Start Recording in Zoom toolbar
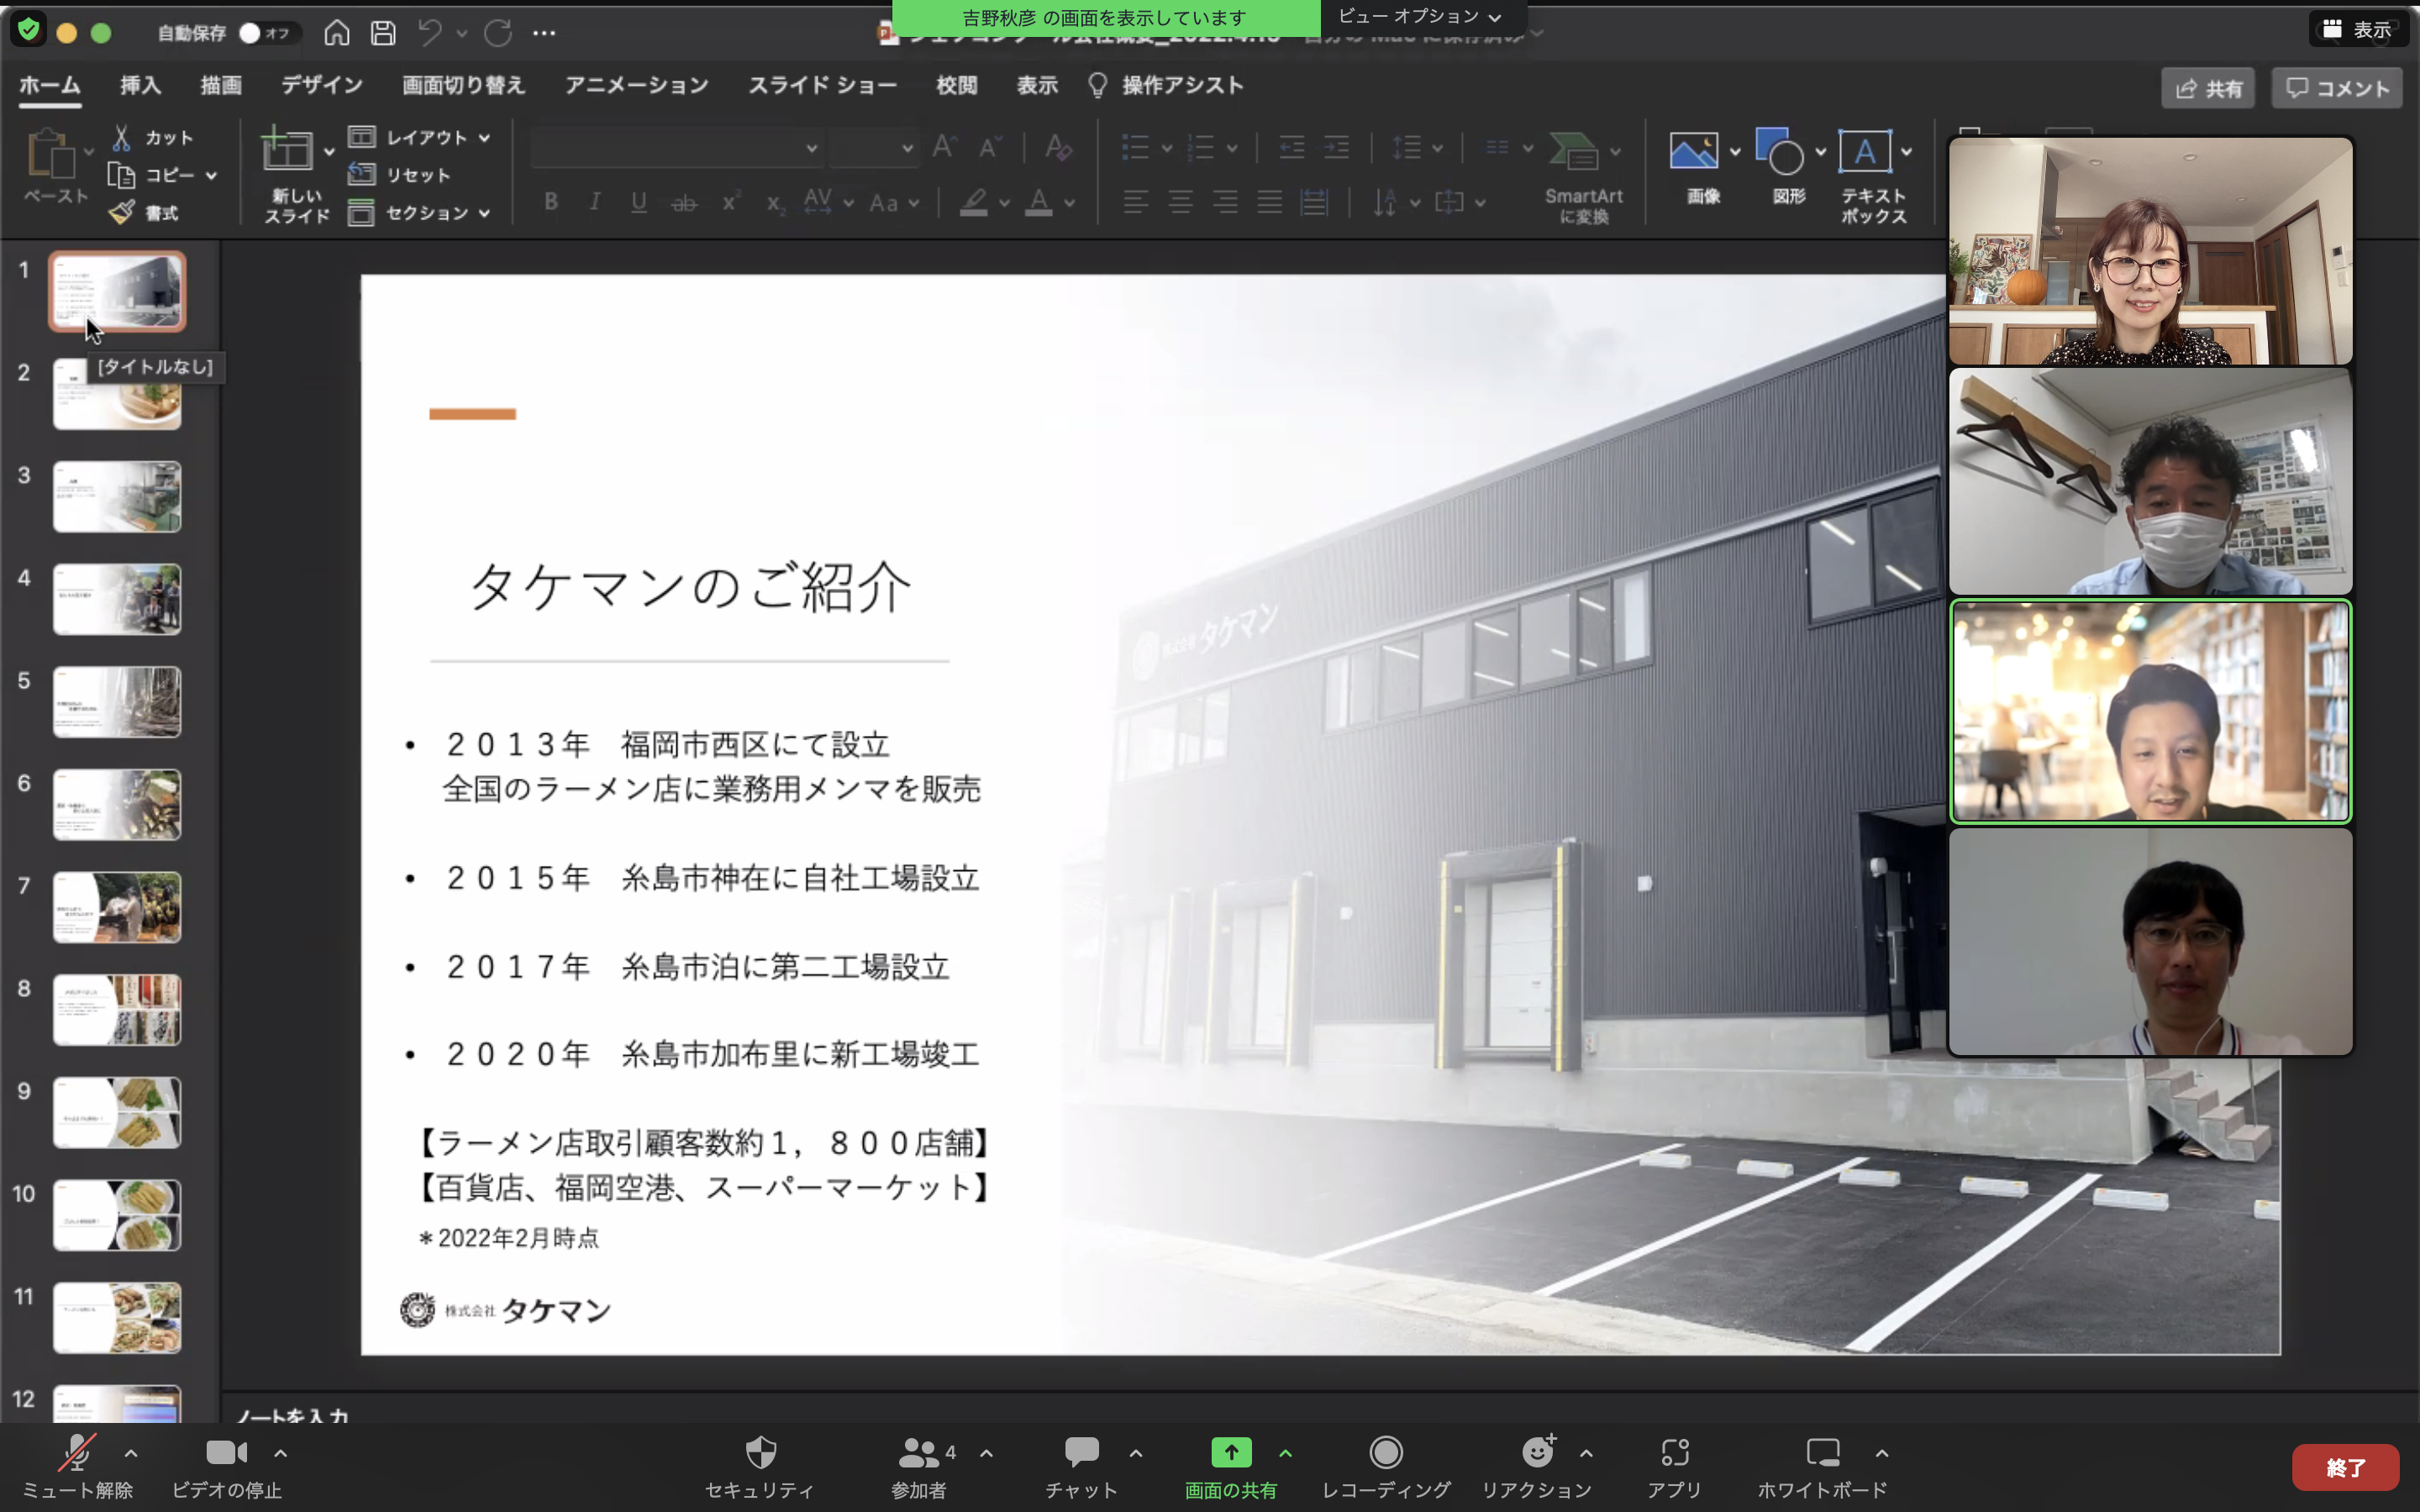The height and width of the screenshot is (1512, 2420). pyautogui.click(x=1386, y=1466)
